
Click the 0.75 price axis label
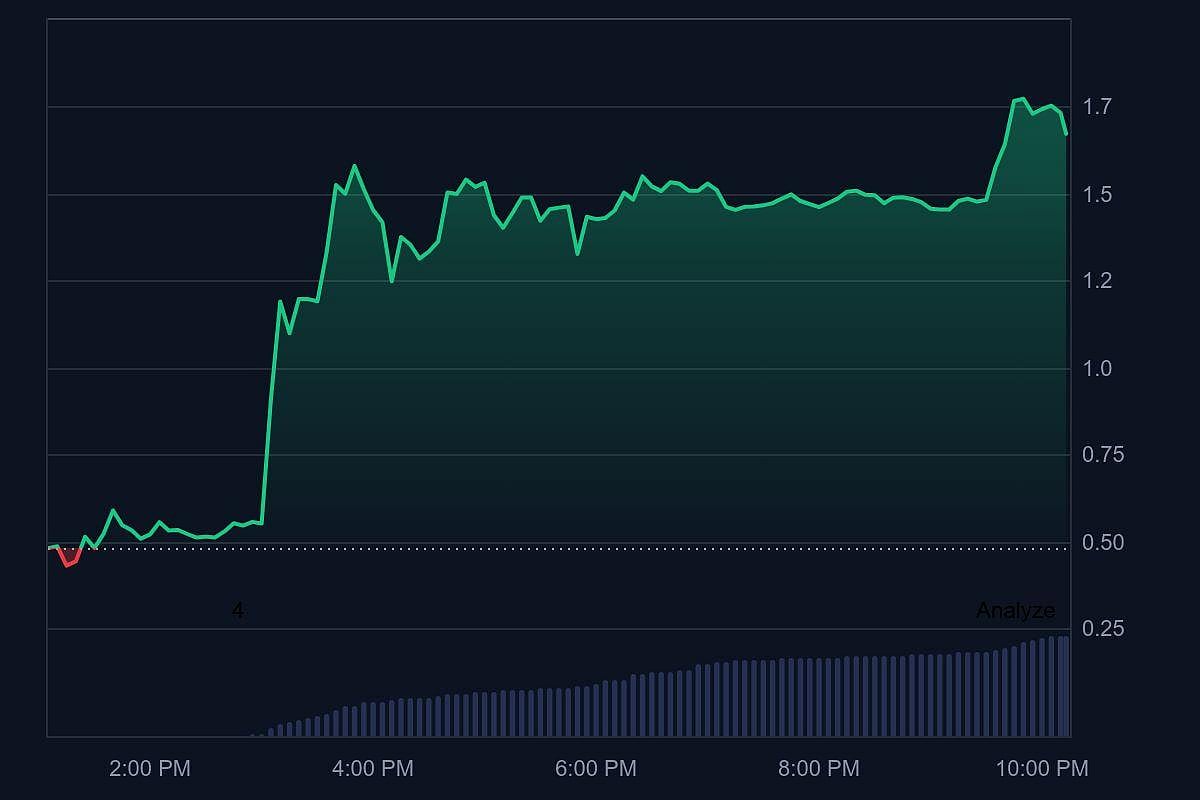pyautogui.click(x=1101, y=453)
